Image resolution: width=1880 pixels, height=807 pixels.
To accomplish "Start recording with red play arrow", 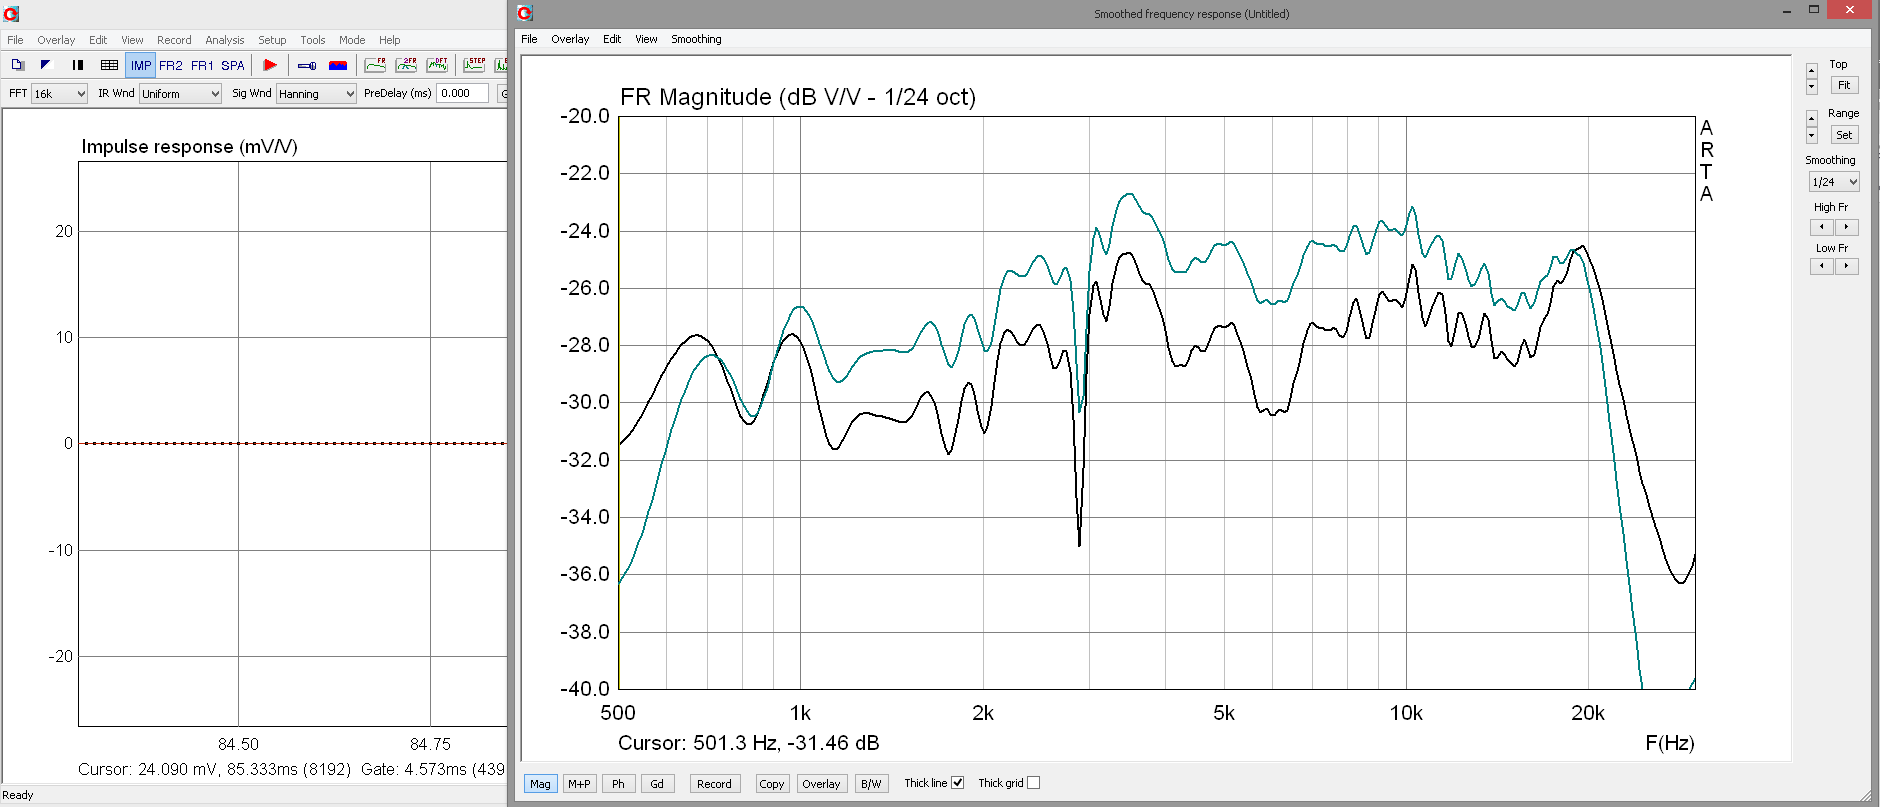I will [x=269, y=65].
